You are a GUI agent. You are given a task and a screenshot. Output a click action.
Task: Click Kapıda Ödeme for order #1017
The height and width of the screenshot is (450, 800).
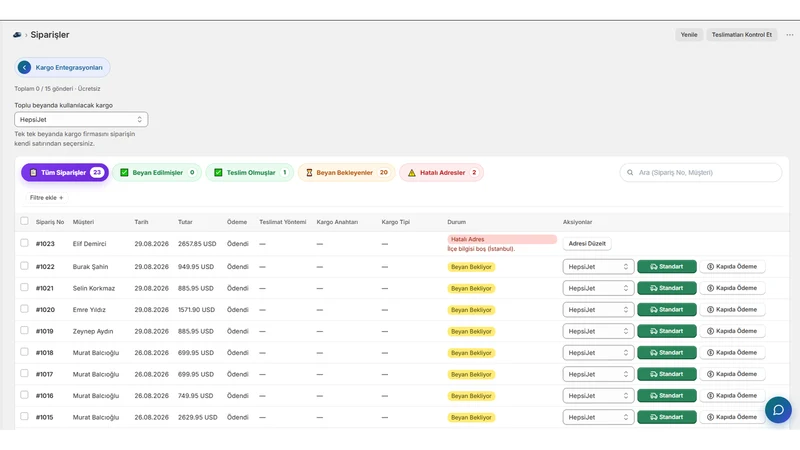[732, 373]
